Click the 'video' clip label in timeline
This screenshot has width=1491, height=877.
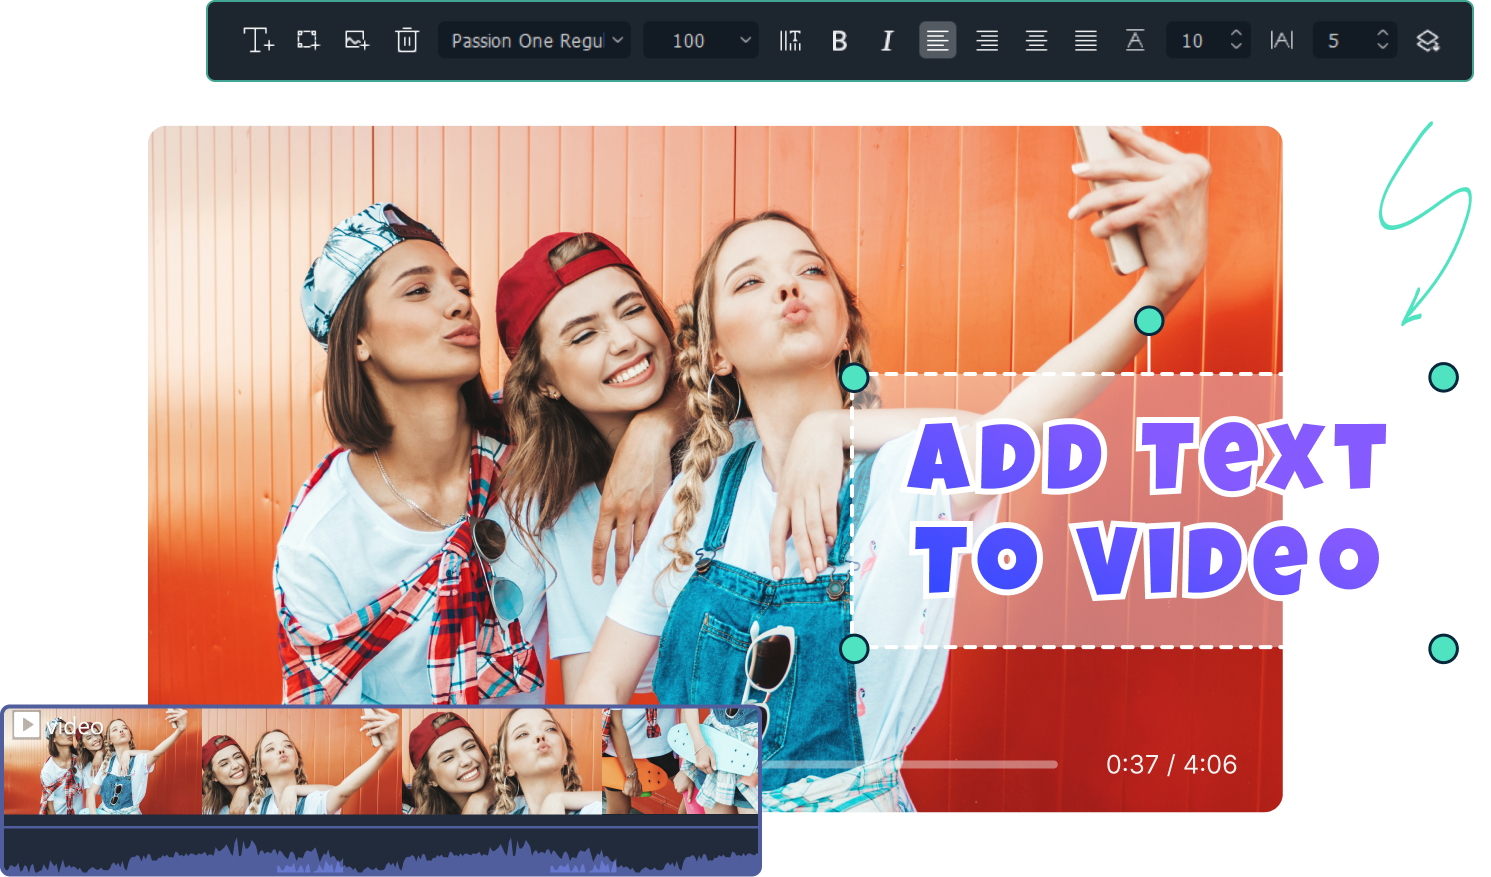point(74,726)
